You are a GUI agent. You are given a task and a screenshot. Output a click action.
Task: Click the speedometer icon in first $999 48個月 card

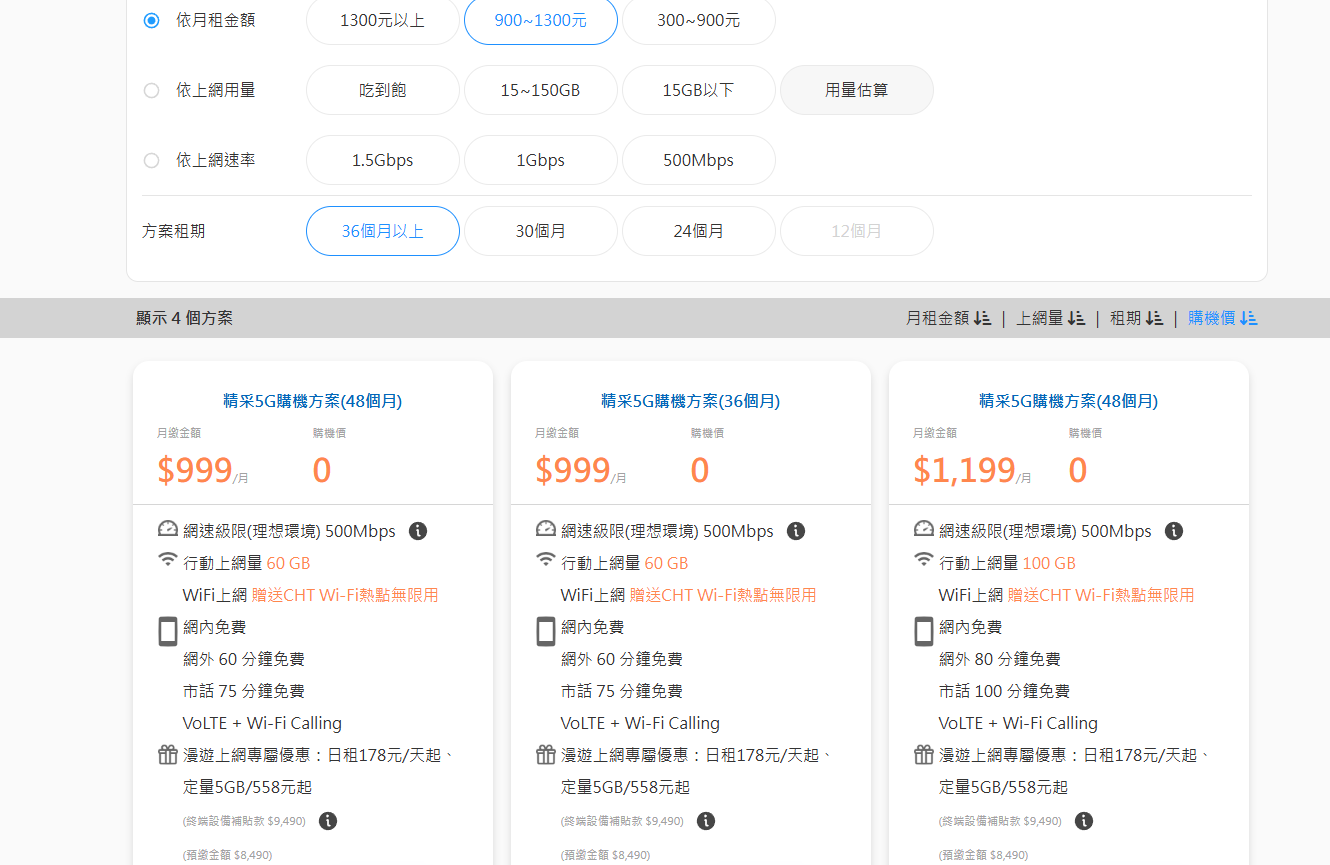click(x=168, y=529)
